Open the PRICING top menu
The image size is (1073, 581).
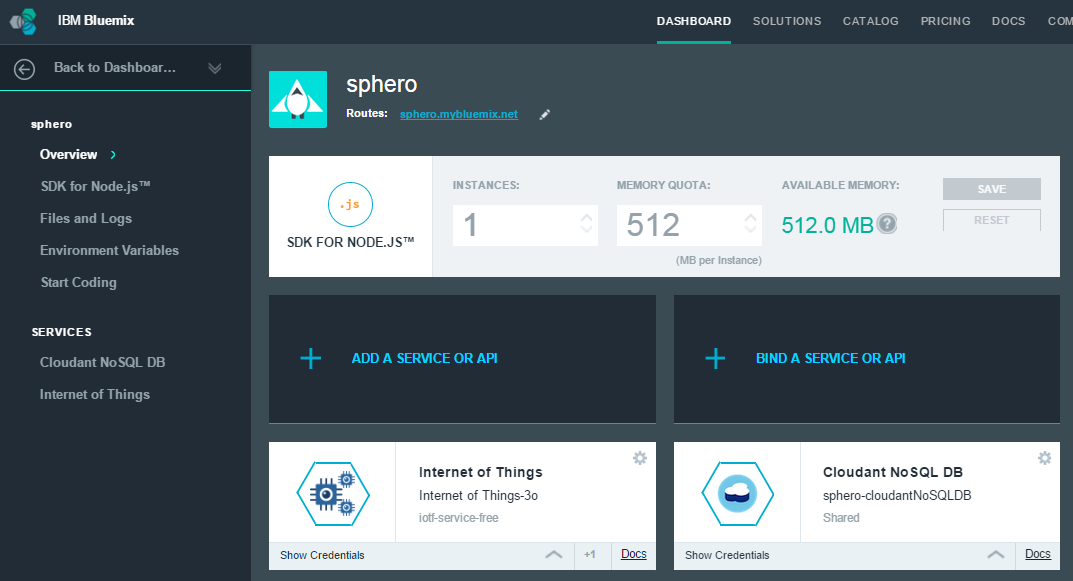(x=945, y=21)
